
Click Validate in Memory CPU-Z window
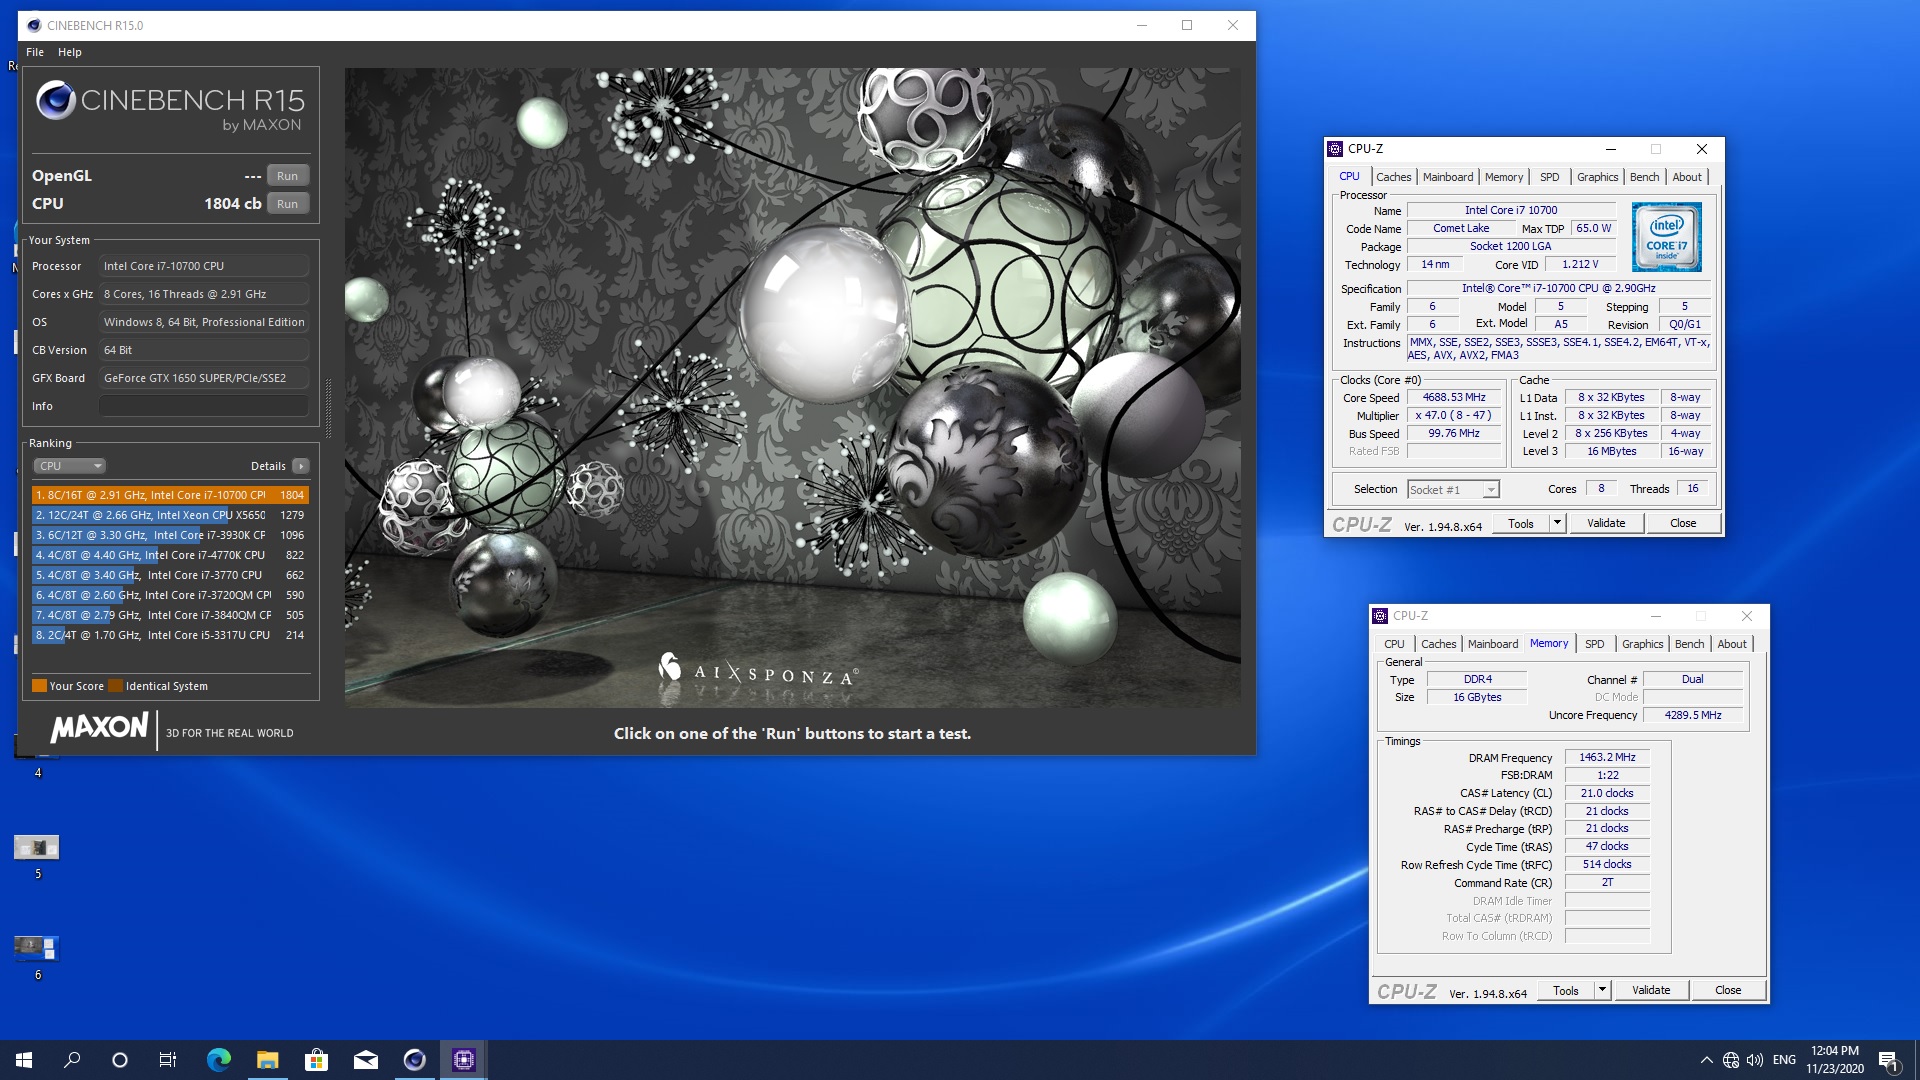[1651, 991]
